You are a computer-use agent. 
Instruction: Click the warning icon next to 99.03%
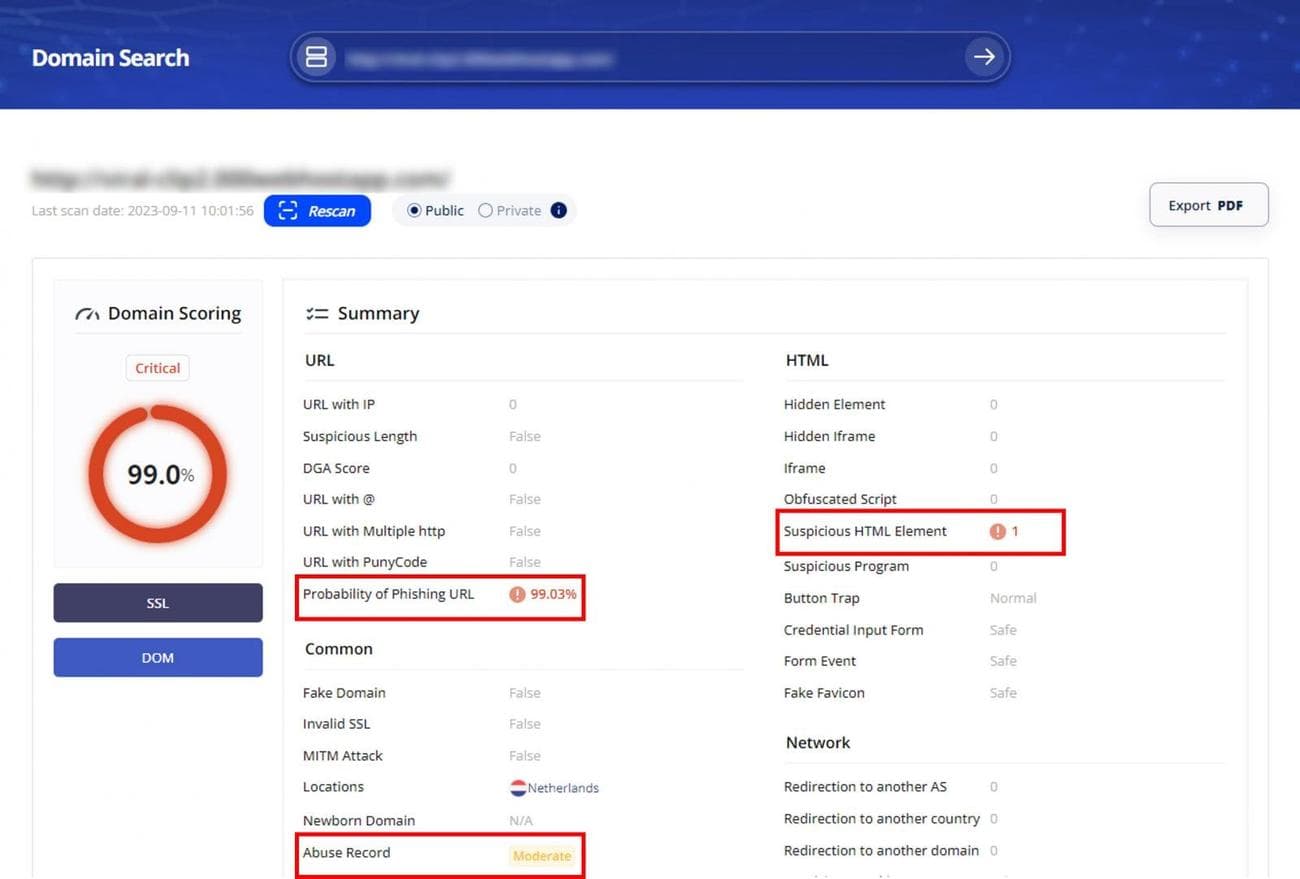tap(517, 594)
